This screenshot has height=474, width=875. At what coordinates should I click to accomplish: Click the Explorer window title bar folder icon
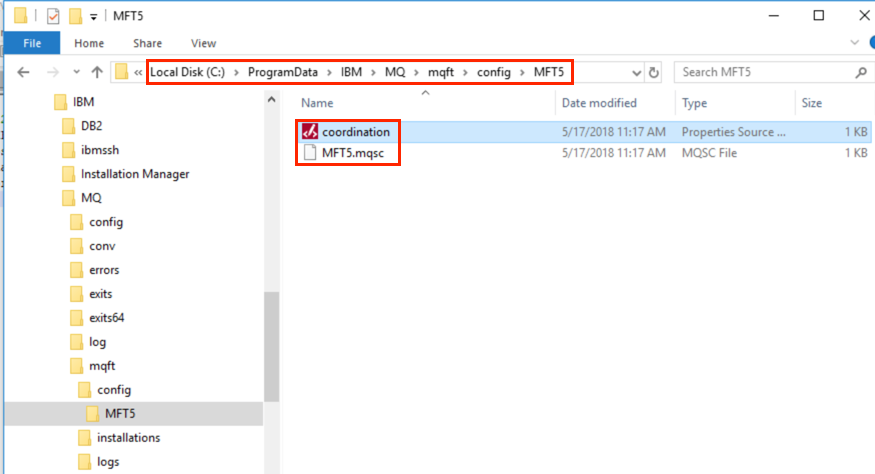pos(21,16)
